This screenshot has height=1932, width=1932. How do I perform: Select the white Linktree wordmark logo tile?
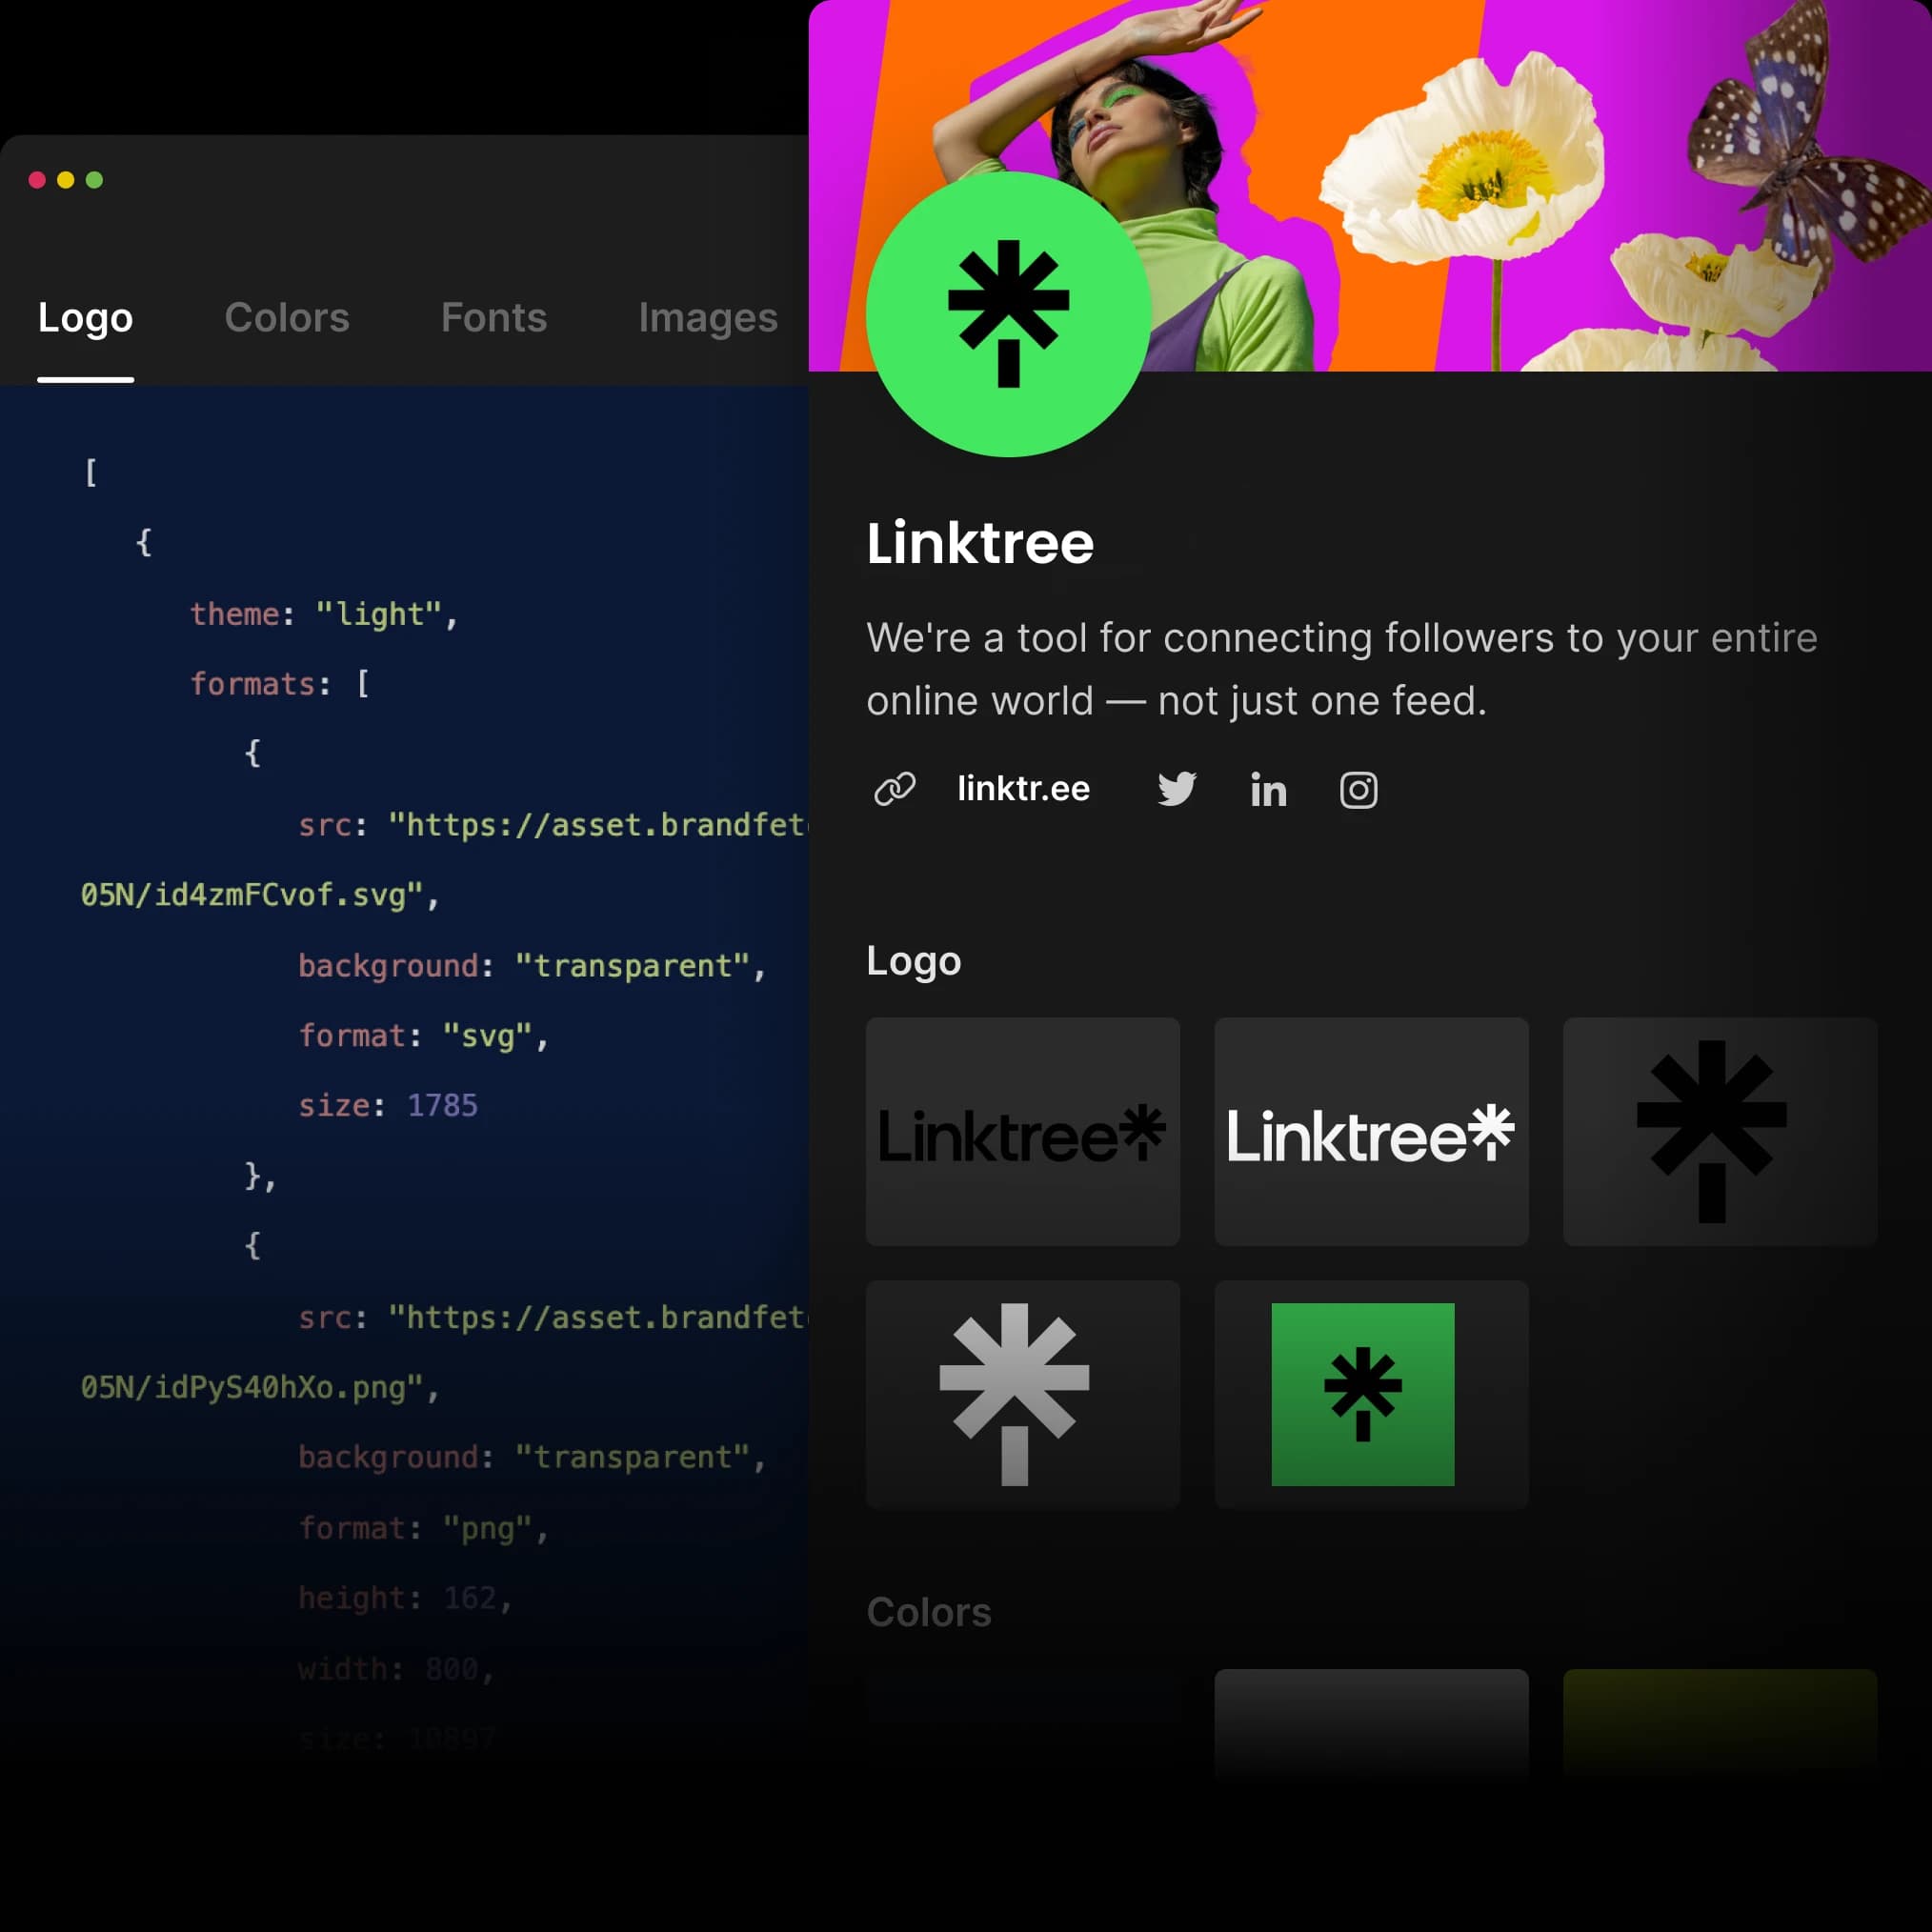[1371, 1132]
